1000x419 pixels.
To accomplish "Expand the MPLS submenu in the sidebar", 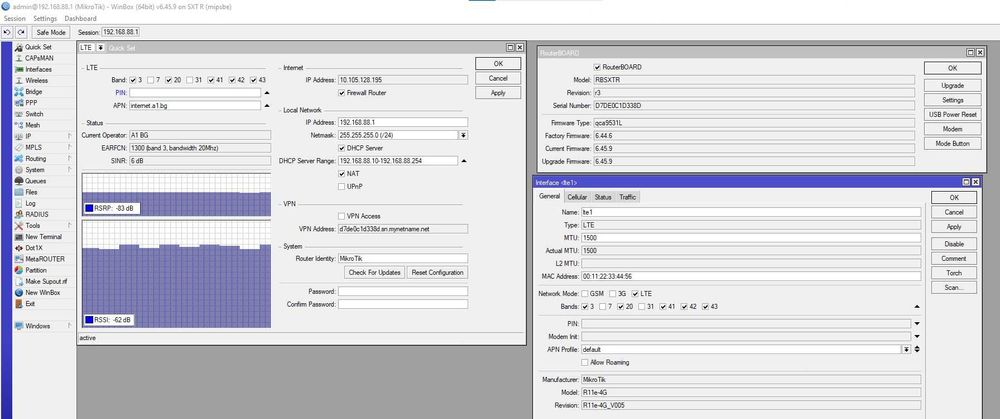I will (70, 147).
